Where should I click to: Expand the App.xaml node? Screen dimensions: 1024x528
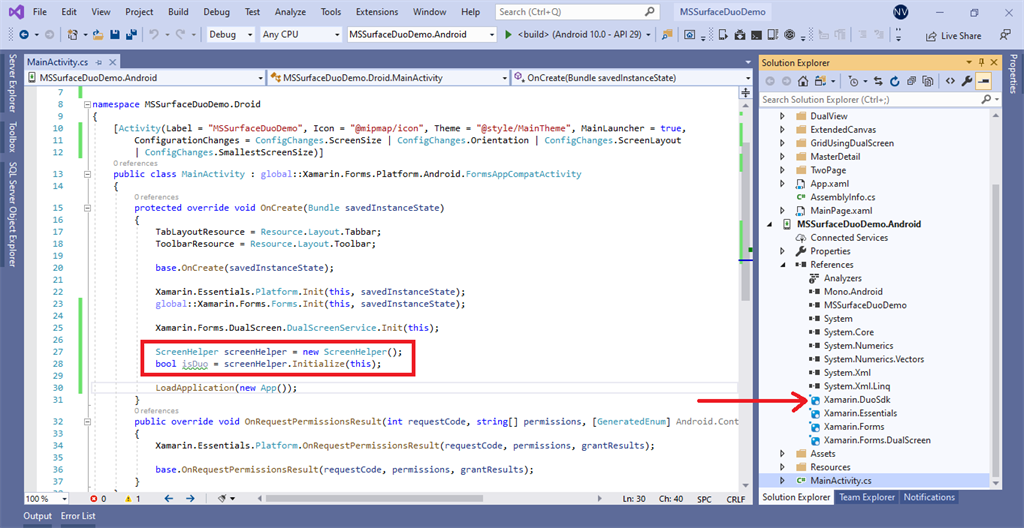click(x=782, y=184)
